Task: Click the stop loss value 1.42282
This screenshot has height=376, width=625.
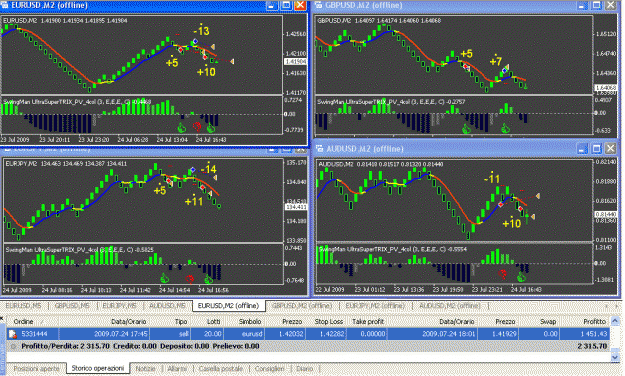Action: [x=332, y=334]
